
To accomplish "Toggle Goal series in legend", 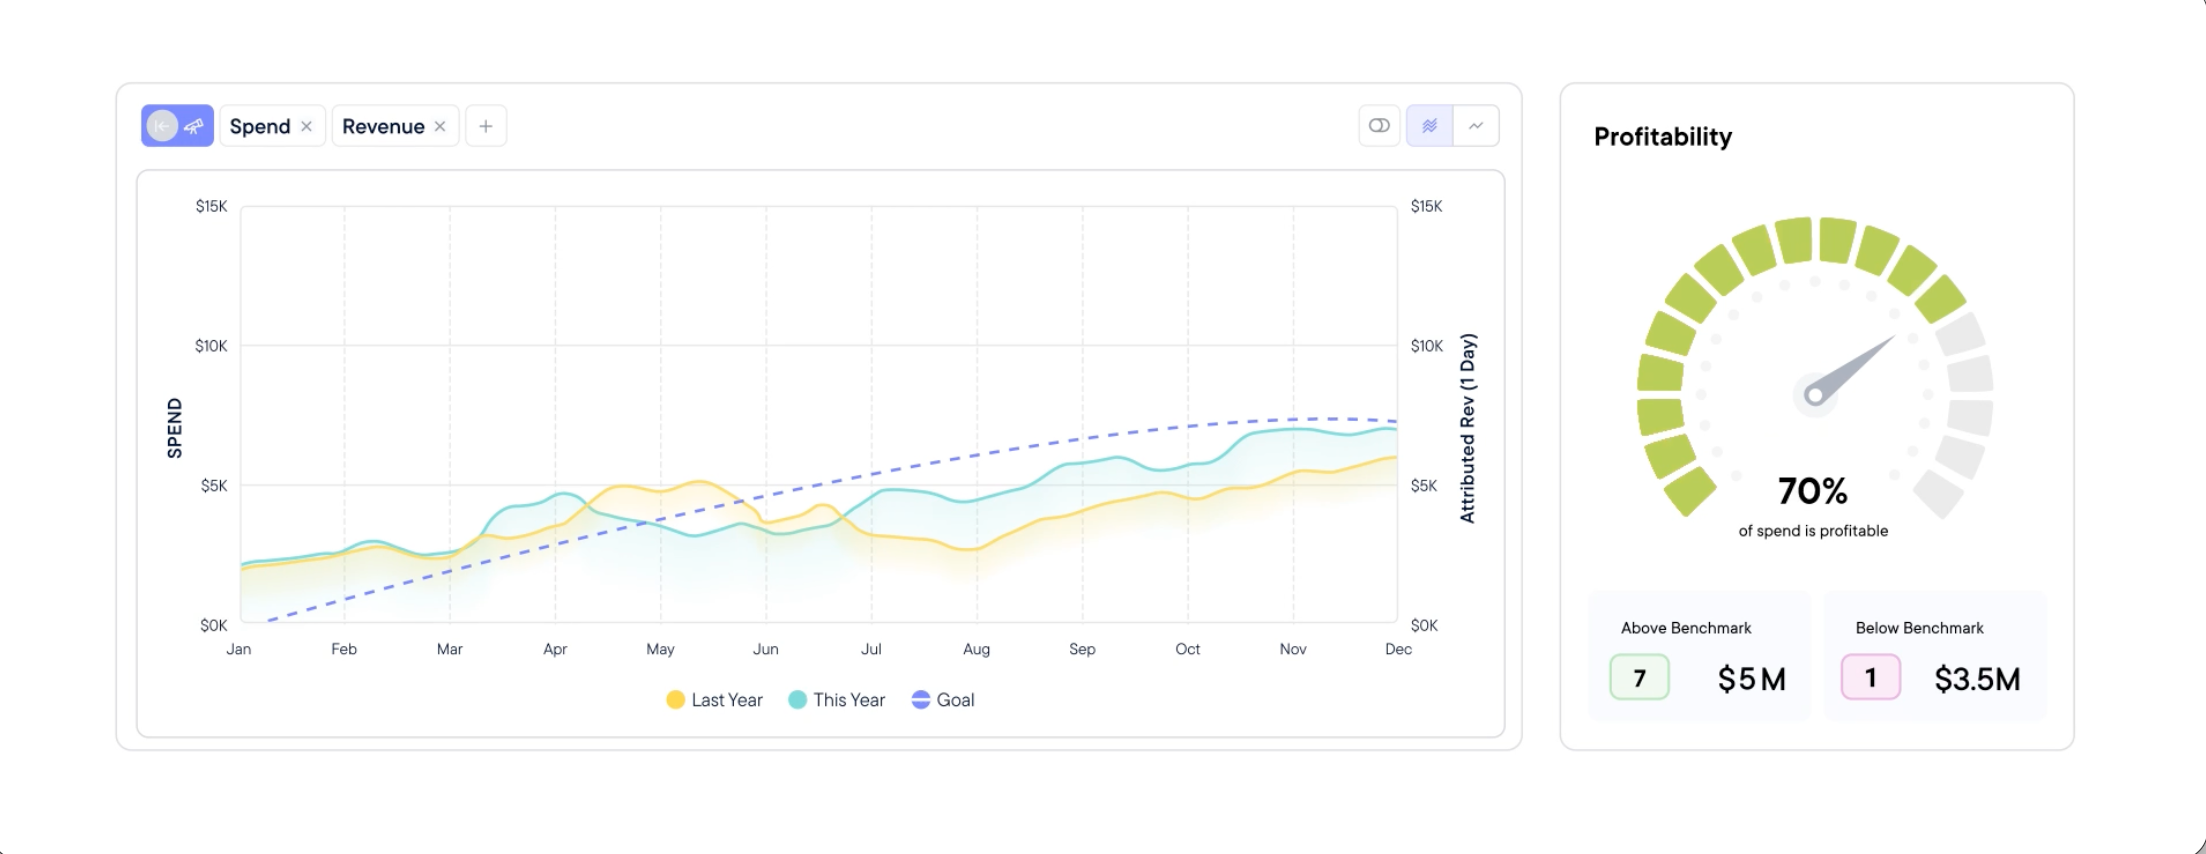I will coord(943,700).
